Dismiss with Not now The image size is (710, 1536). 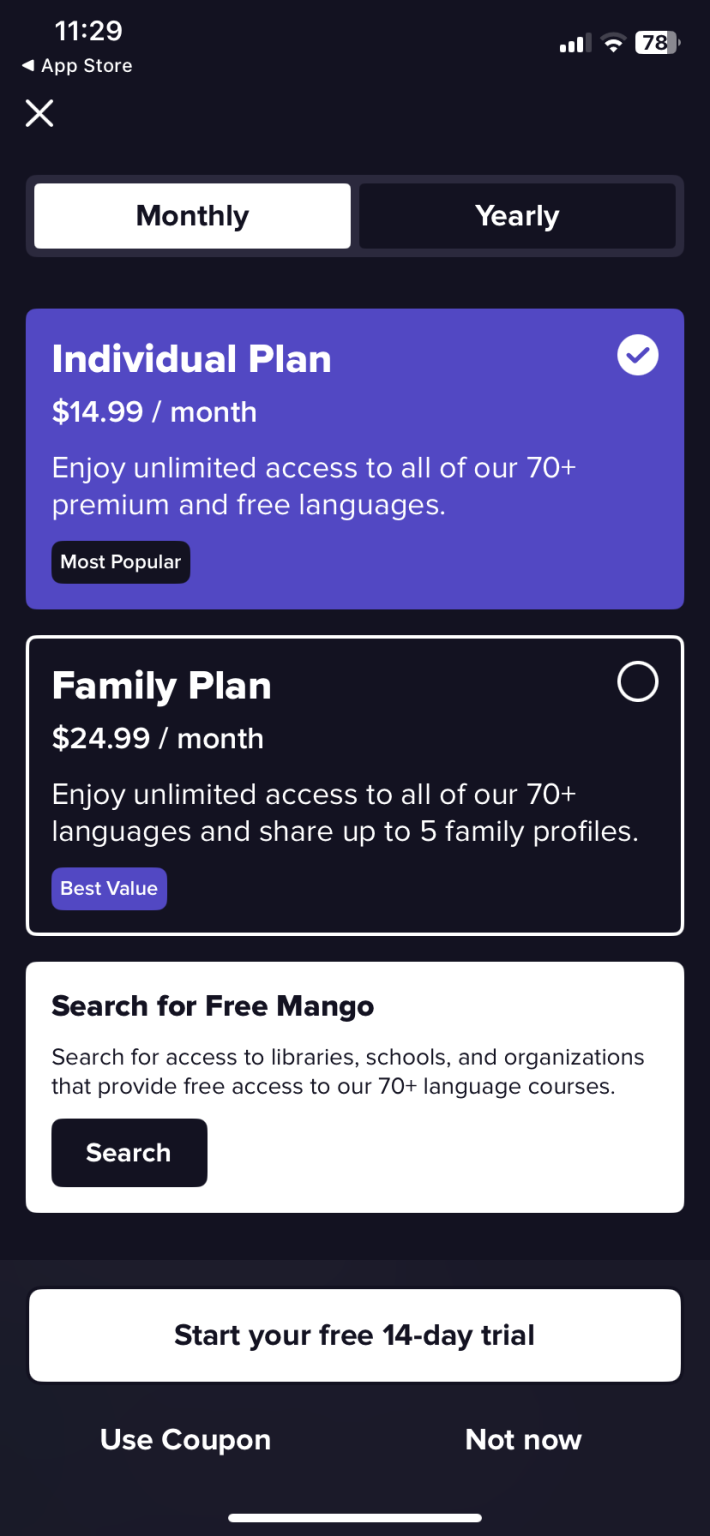pyautogui.click(x=523, y=1440)
